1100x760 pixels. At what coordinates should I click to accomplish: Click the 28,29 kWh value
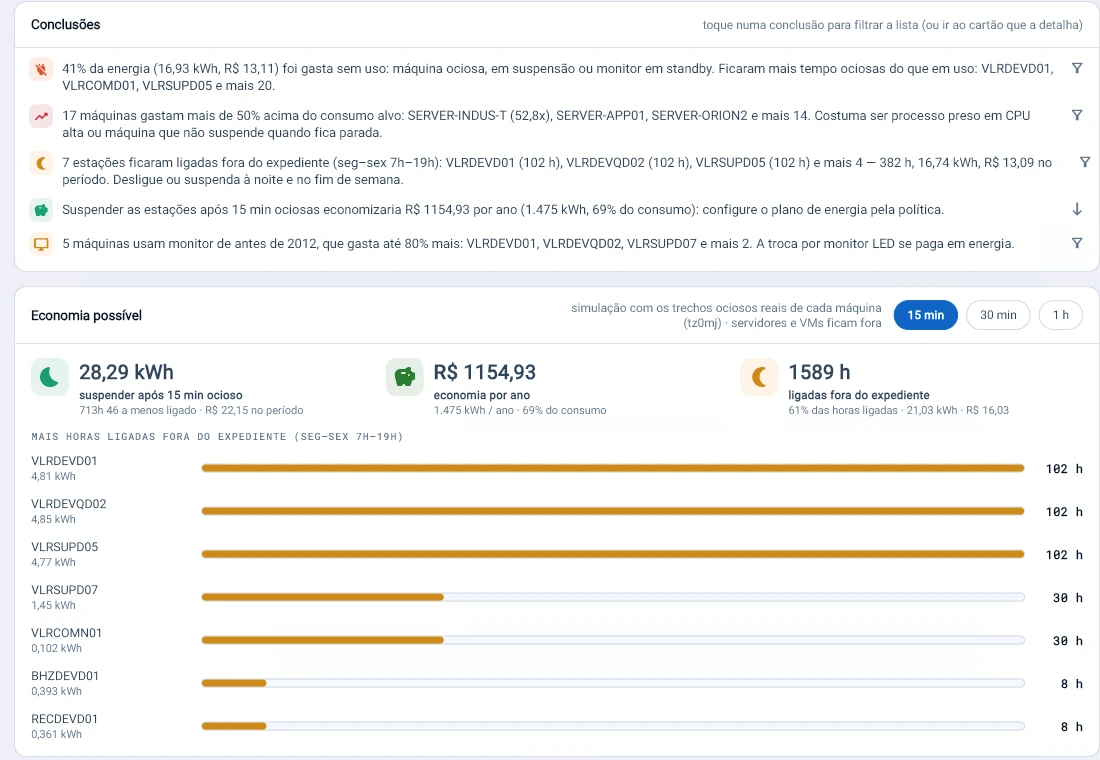[126, 372]
